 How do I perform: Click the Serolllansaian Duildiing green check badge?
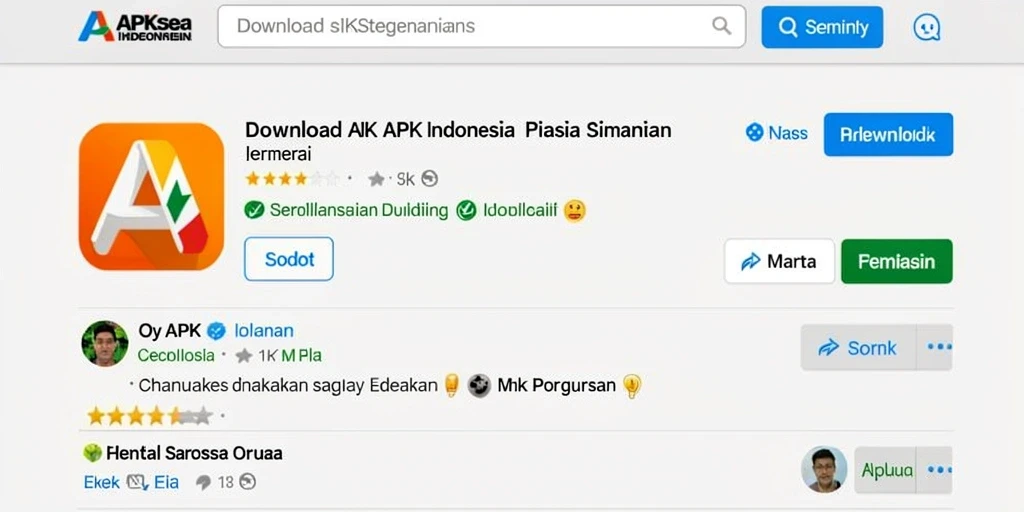[346, 210]
